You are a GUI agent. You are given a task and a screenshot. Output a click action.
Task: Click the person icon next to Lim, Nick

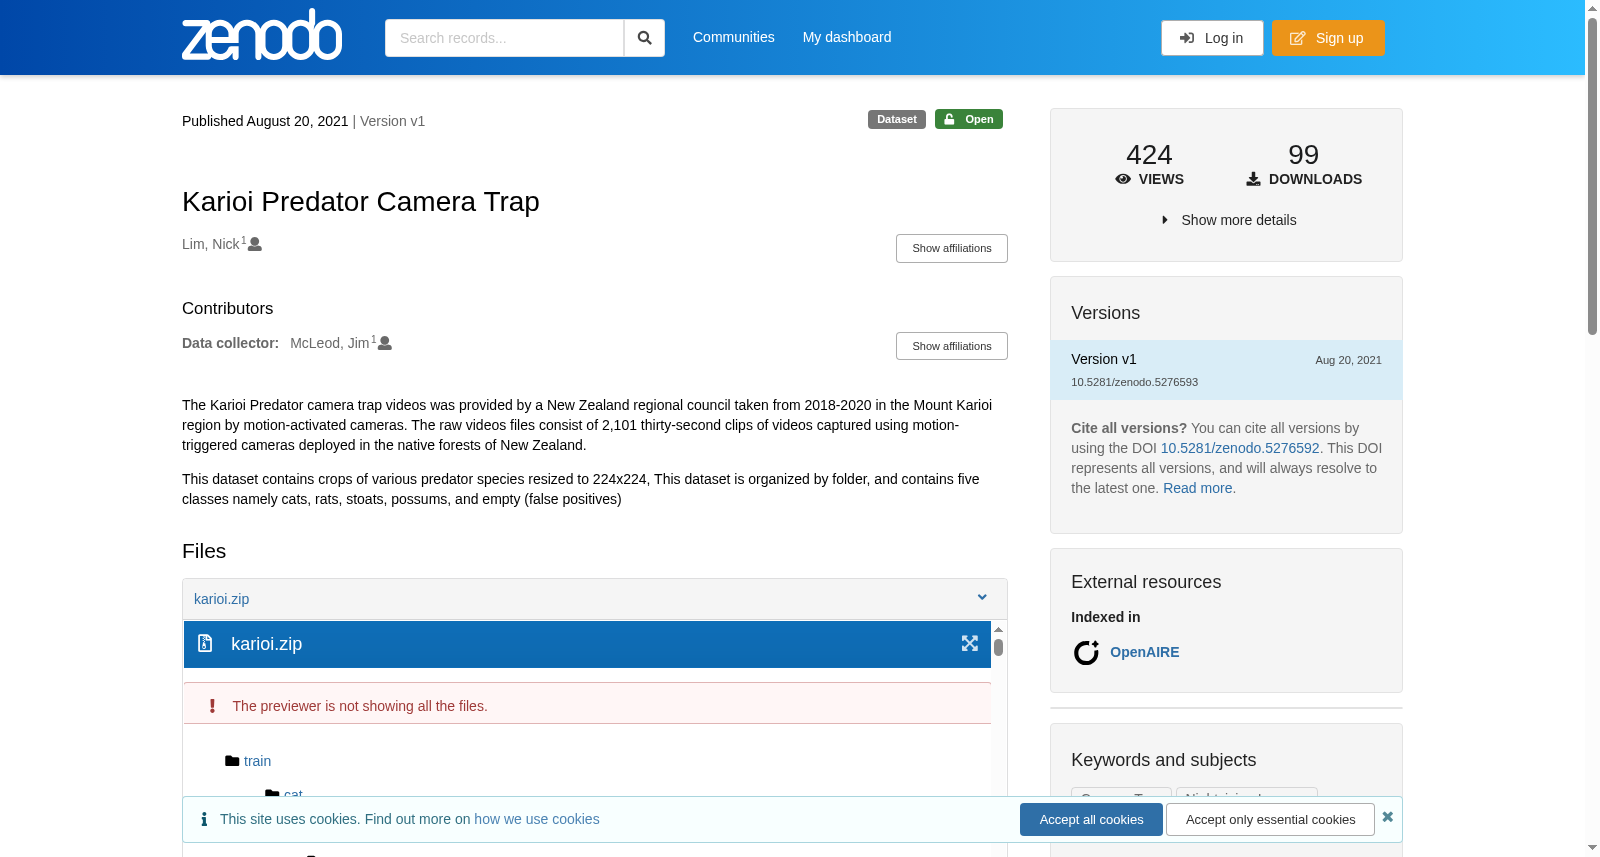[x=255, y=244]
